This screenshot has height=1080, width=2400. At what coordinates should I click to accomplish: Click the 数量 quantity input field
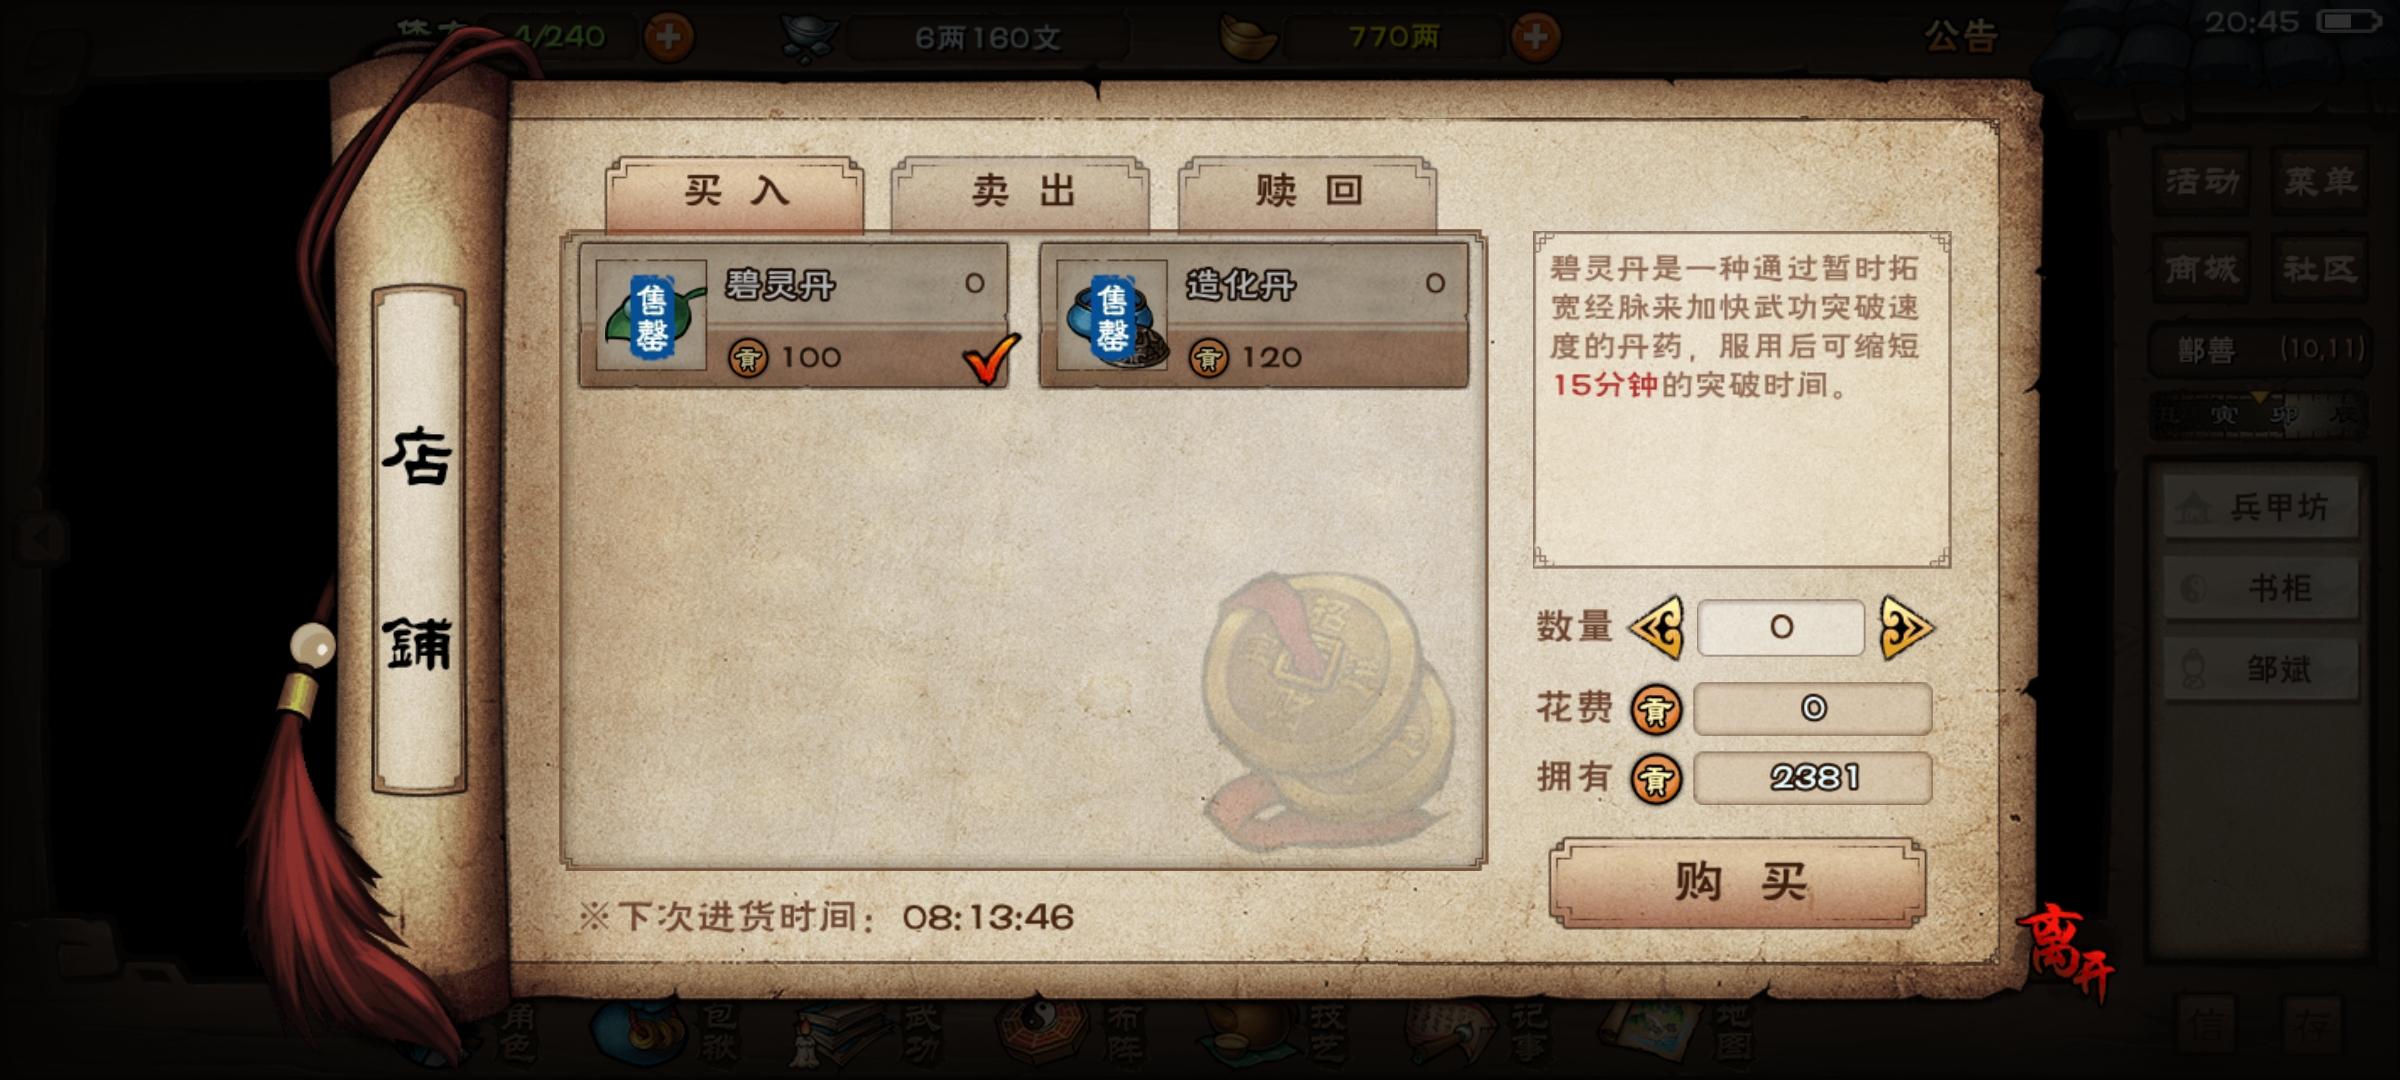pyautogui.click(x=1781, y=628)
